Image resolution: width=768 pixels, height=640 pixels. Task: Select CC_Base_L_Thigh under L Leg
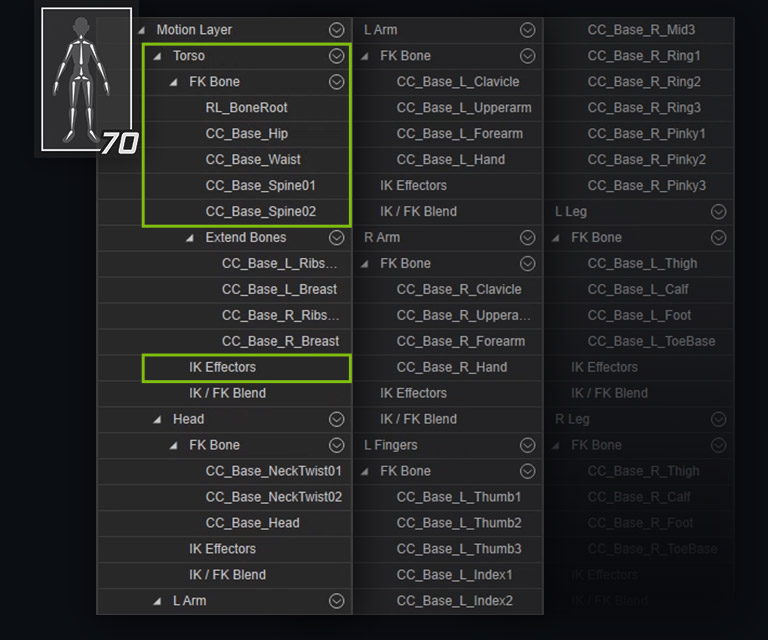[x=642, y=264]
